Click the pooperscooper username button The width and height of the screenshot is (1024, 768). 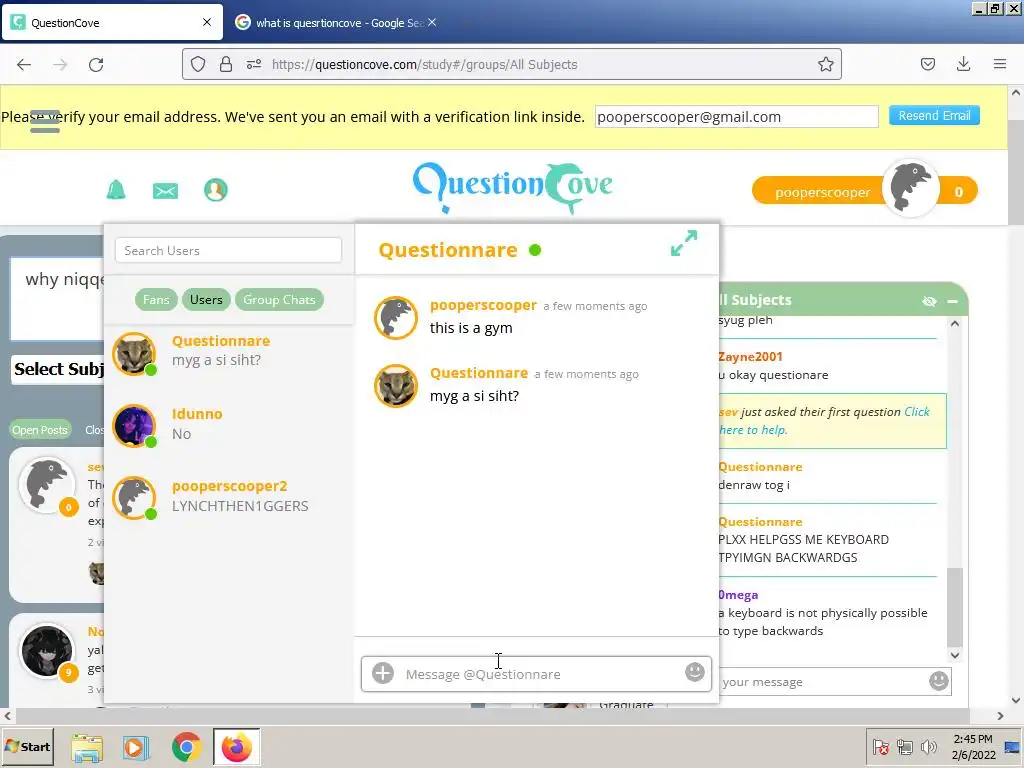click(x=822, y=192)
